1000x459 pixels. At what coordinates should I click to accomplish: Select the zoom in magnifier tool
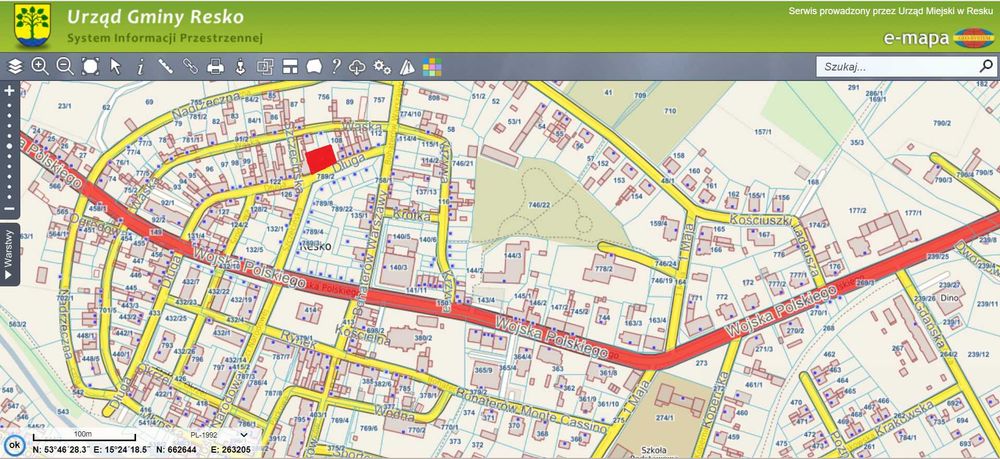pyautogui.click(x=40, y=66)
